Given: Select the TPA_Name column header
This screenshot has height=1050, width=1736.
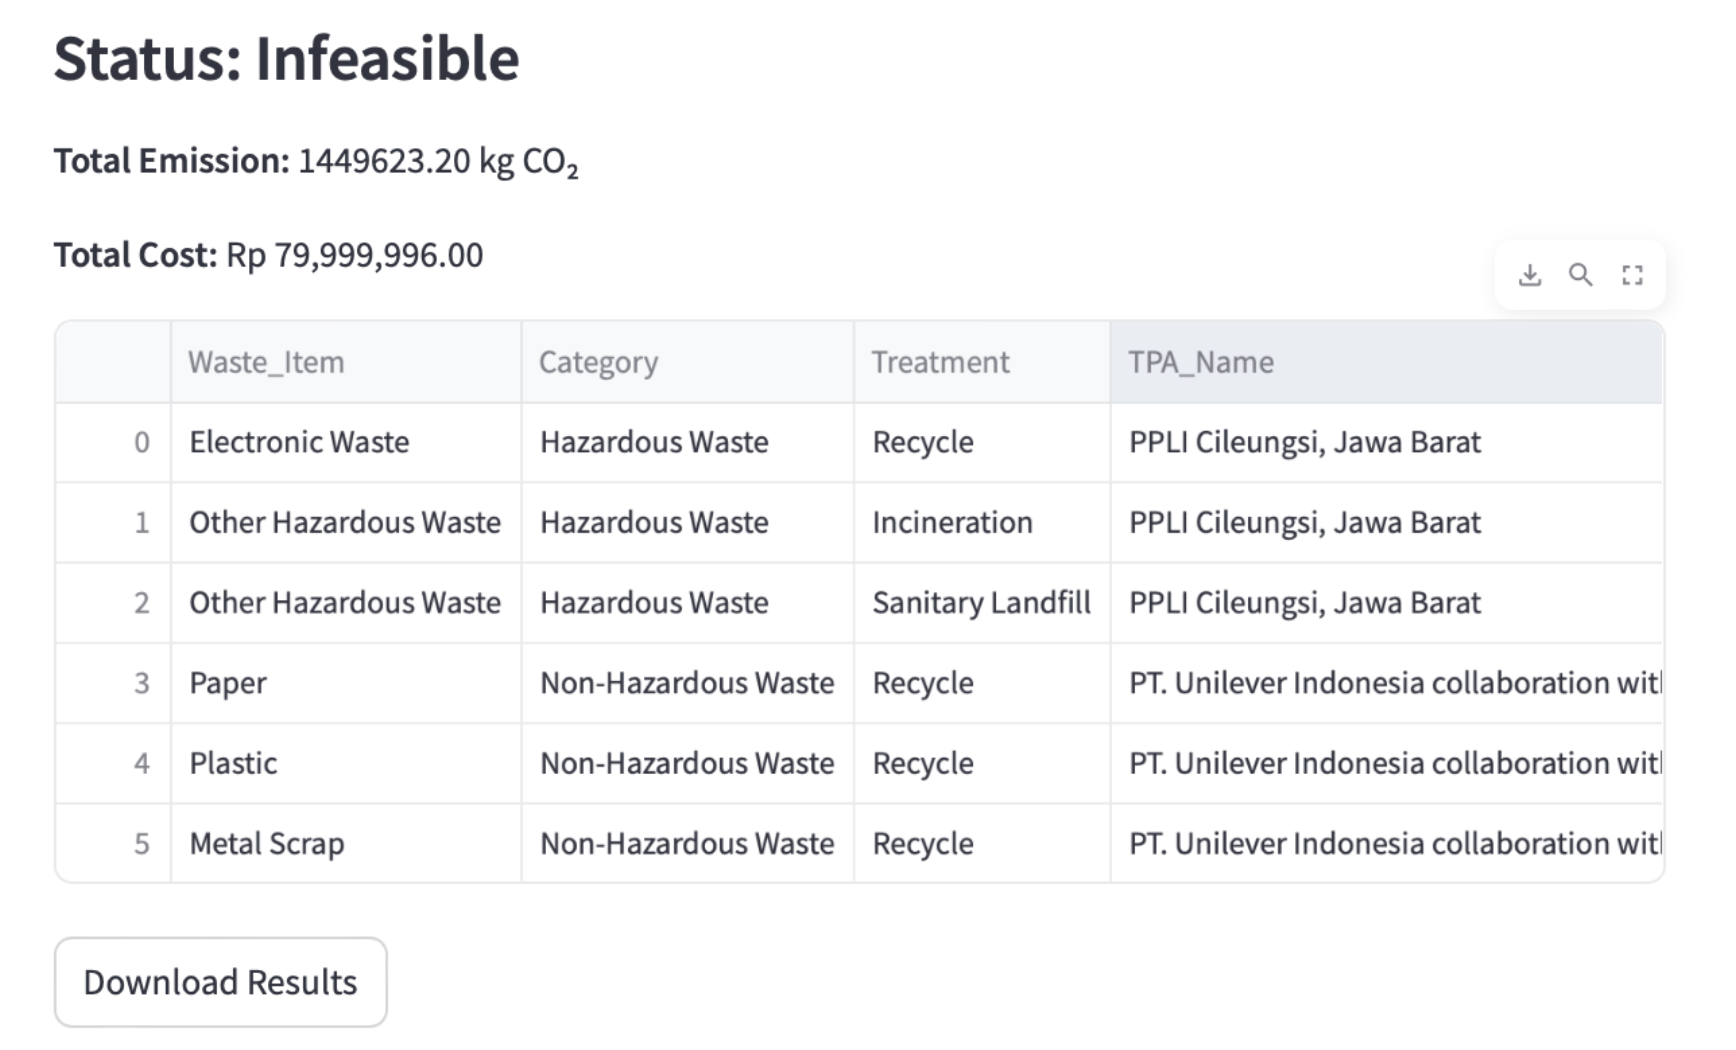Looking at the screenshot, I should click(x=1386, y=362).
